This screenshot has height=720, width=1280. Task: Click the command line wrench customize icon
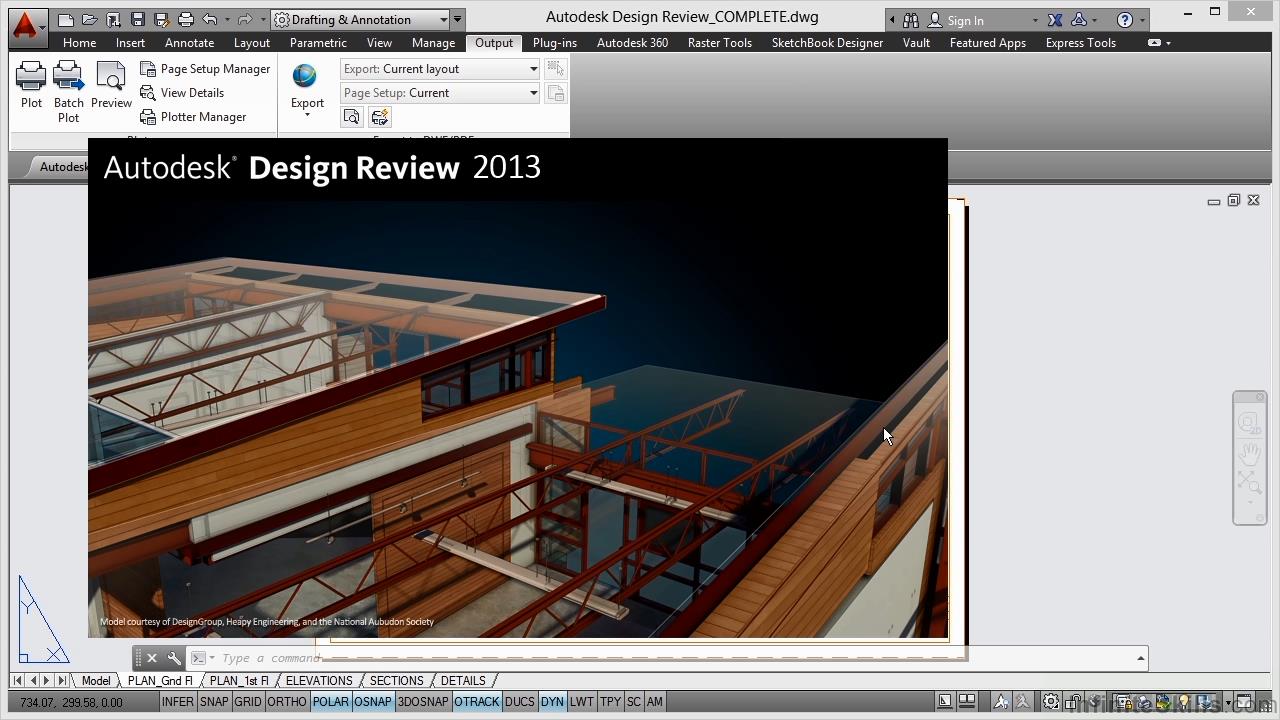(x=174, y=658)
